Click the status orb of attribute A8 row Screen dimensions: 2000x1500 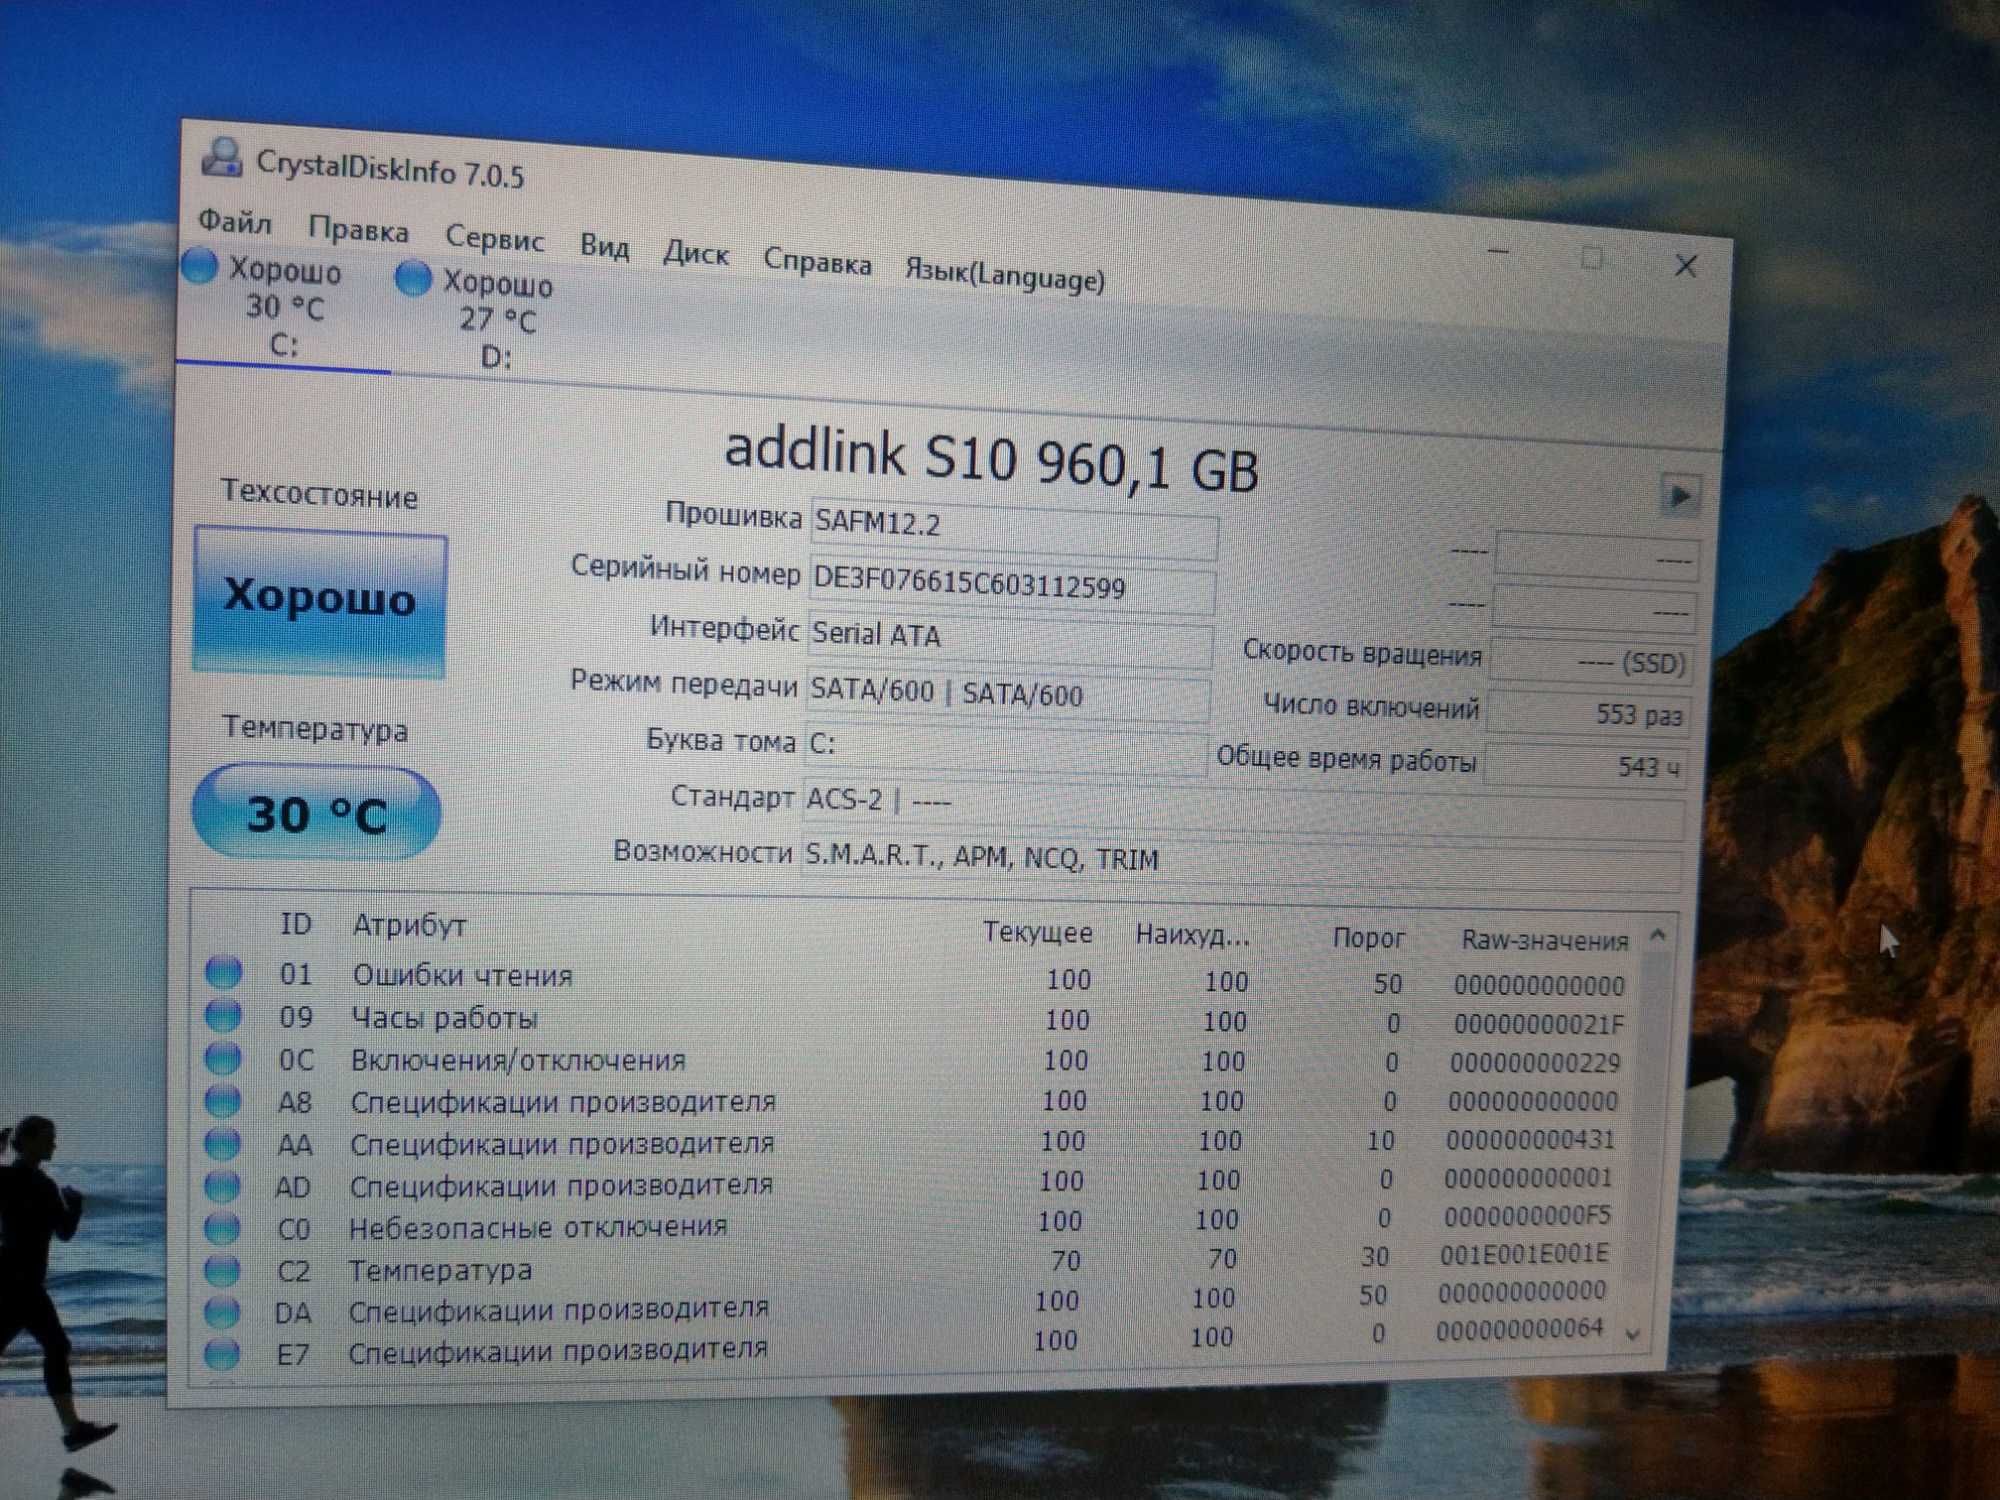(223, 1100)
